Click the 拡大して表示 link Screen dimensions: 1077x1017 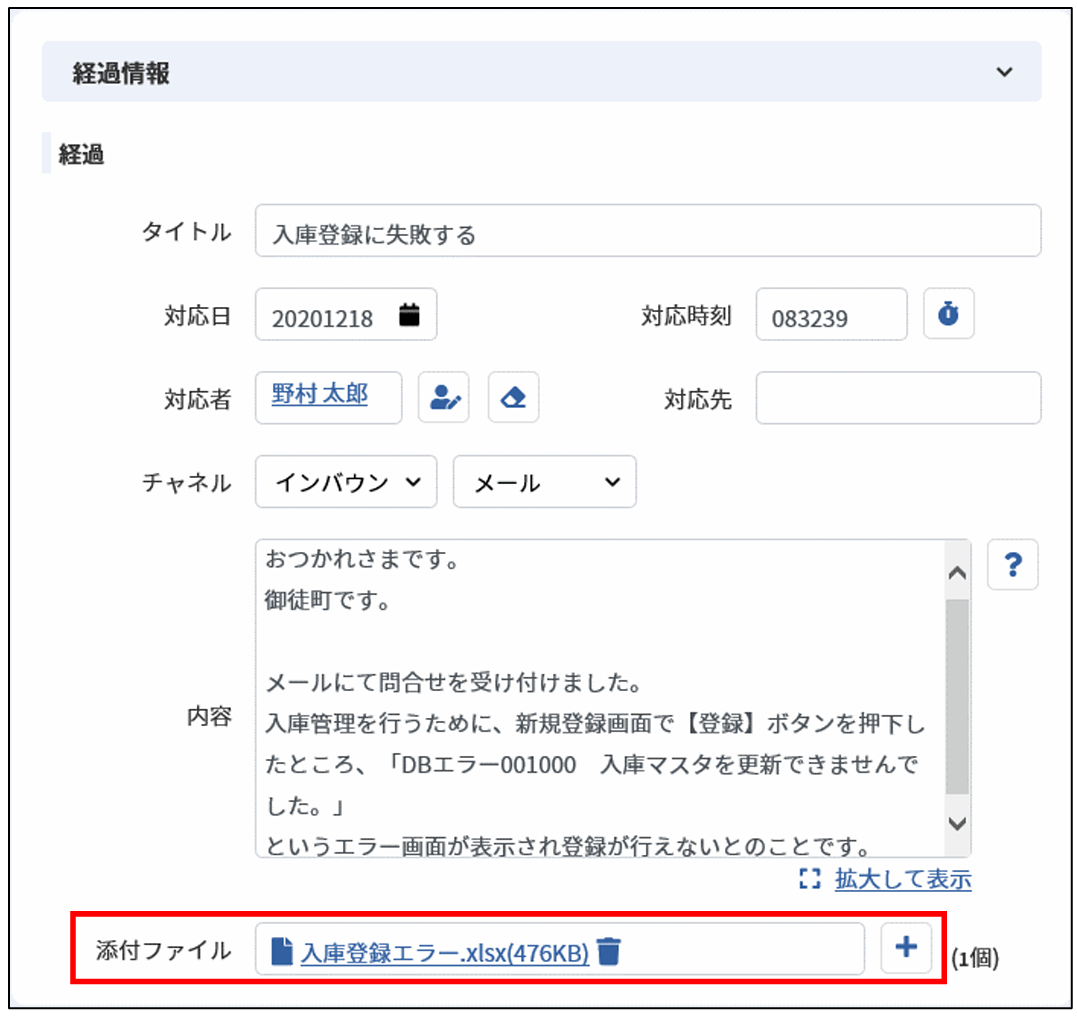pyautogui.click(x=903, y=879)
